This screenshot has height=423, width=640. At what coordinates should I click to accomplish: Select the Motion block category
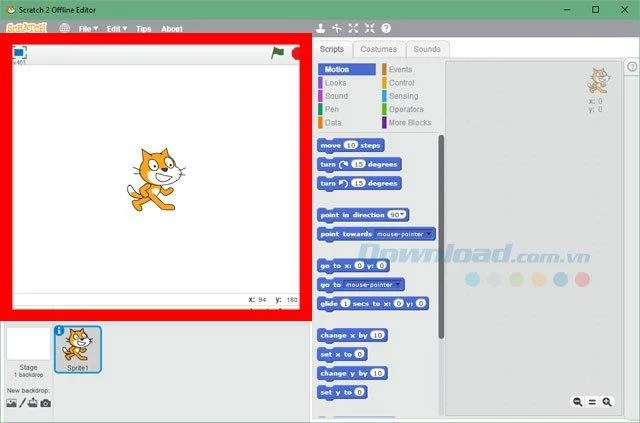[x=347, y=69]
